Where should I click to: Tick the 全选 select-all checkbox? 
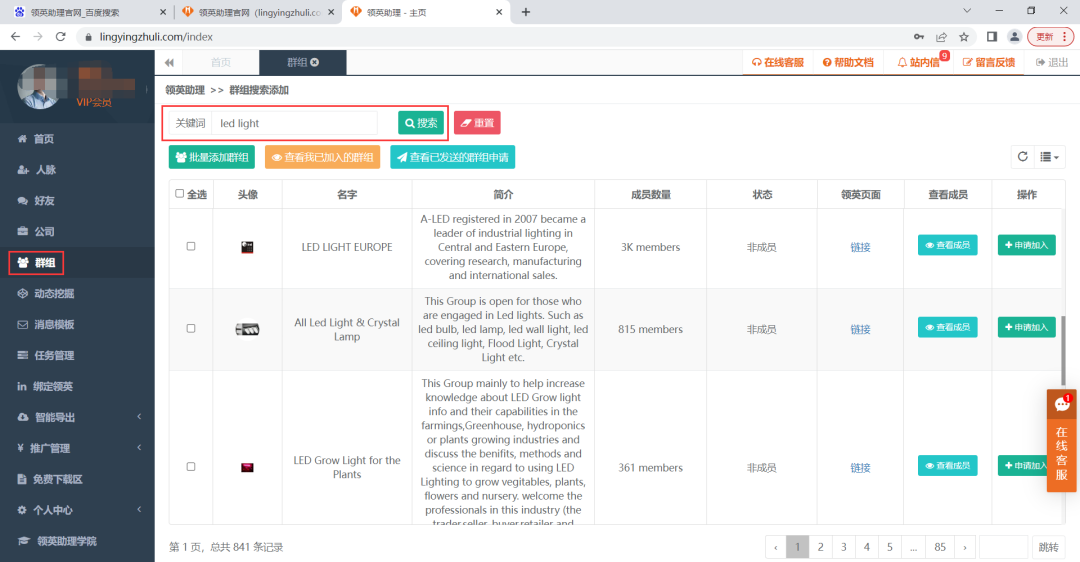click(x=180, y=194)
